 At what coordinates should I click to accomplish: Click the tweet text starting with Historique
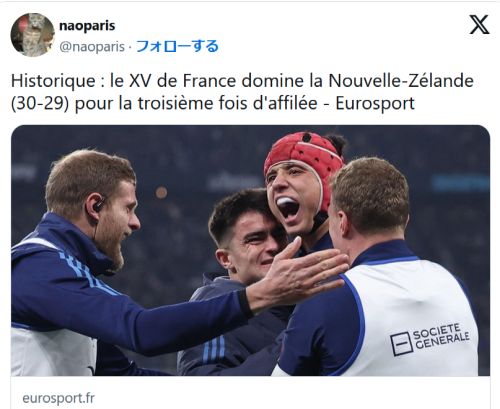[242, 92]
